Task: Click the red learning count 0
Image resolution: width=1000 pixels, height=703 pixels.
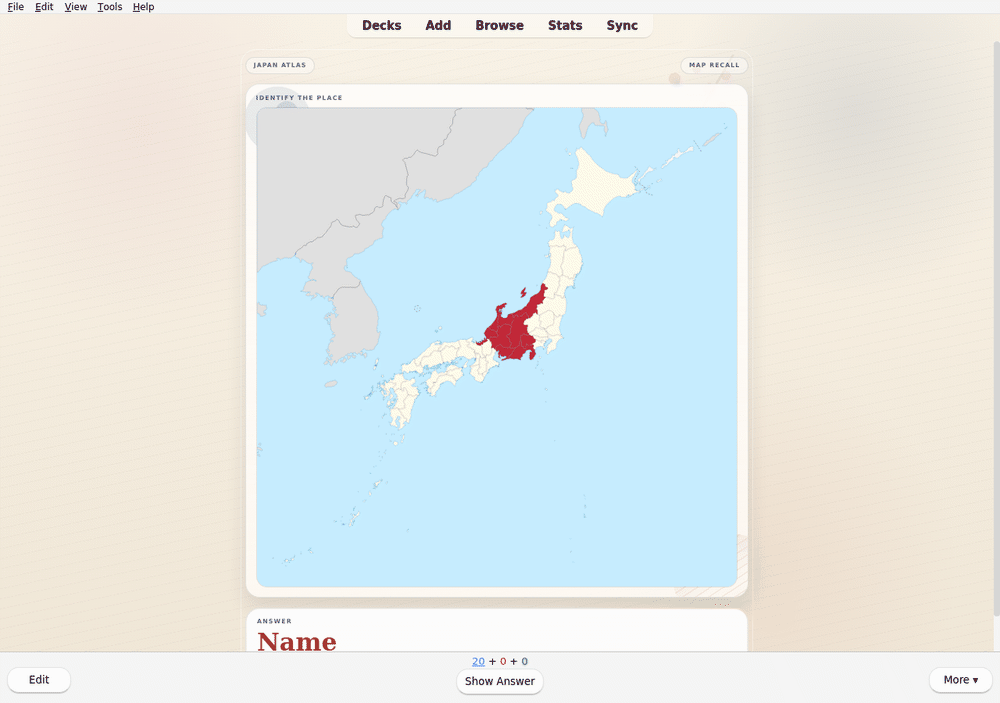Action: (x=503, y=662)
